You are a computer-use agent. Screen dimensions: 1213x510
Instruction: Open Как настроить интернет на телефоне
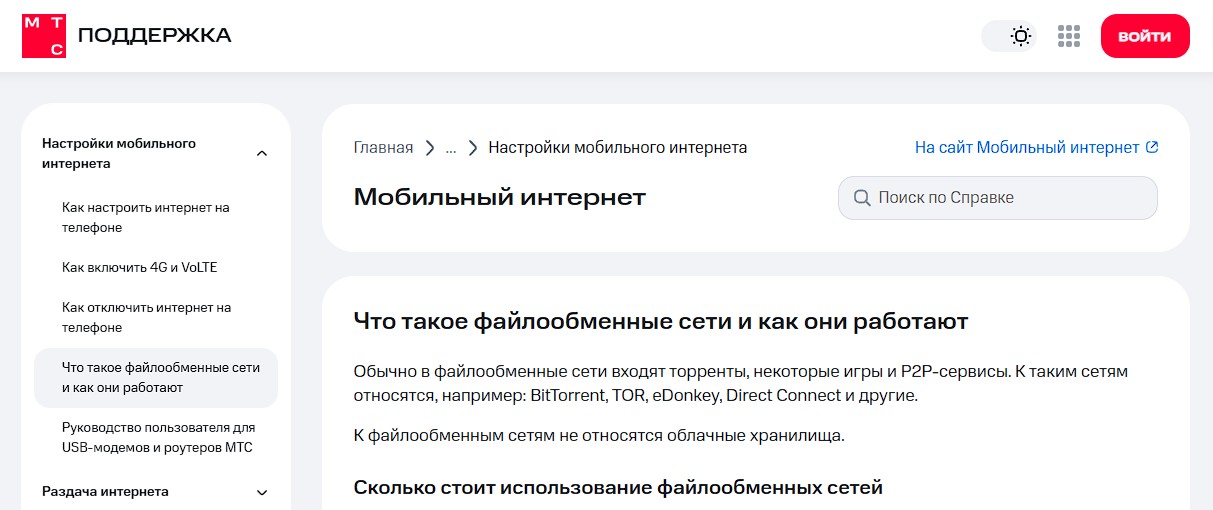pos(146,217)
